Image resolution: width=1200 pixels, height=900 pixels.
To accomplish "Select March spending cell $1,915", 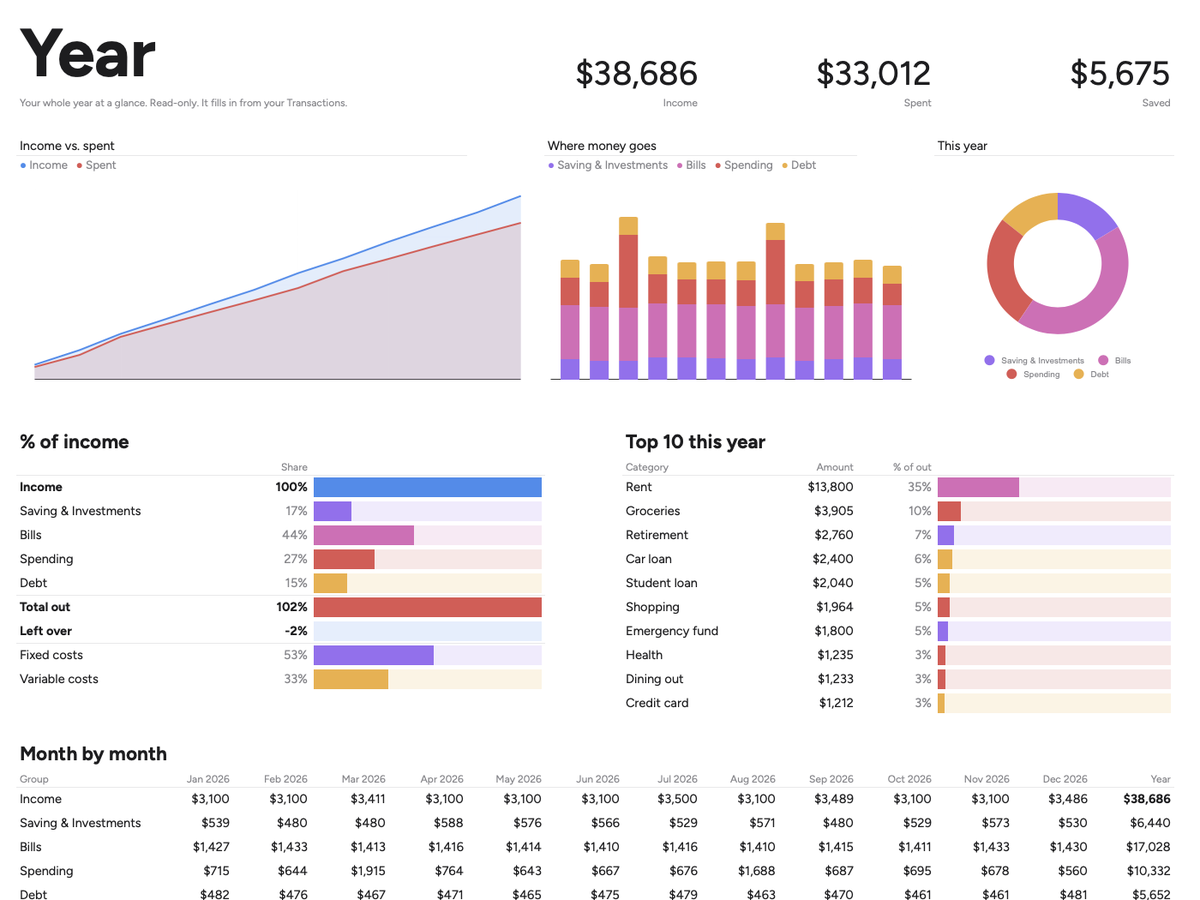I will [x=369, y=871].
